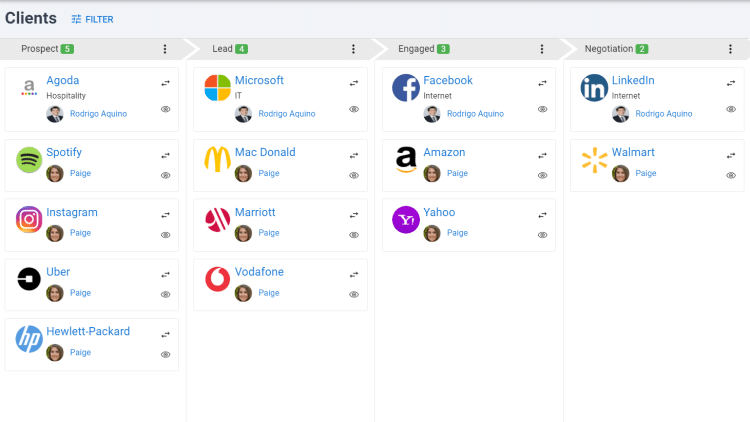Toggle the eye icon on Spotify card
The width and height of the screenshot is (750, 422).
click(x=165, y=175)
